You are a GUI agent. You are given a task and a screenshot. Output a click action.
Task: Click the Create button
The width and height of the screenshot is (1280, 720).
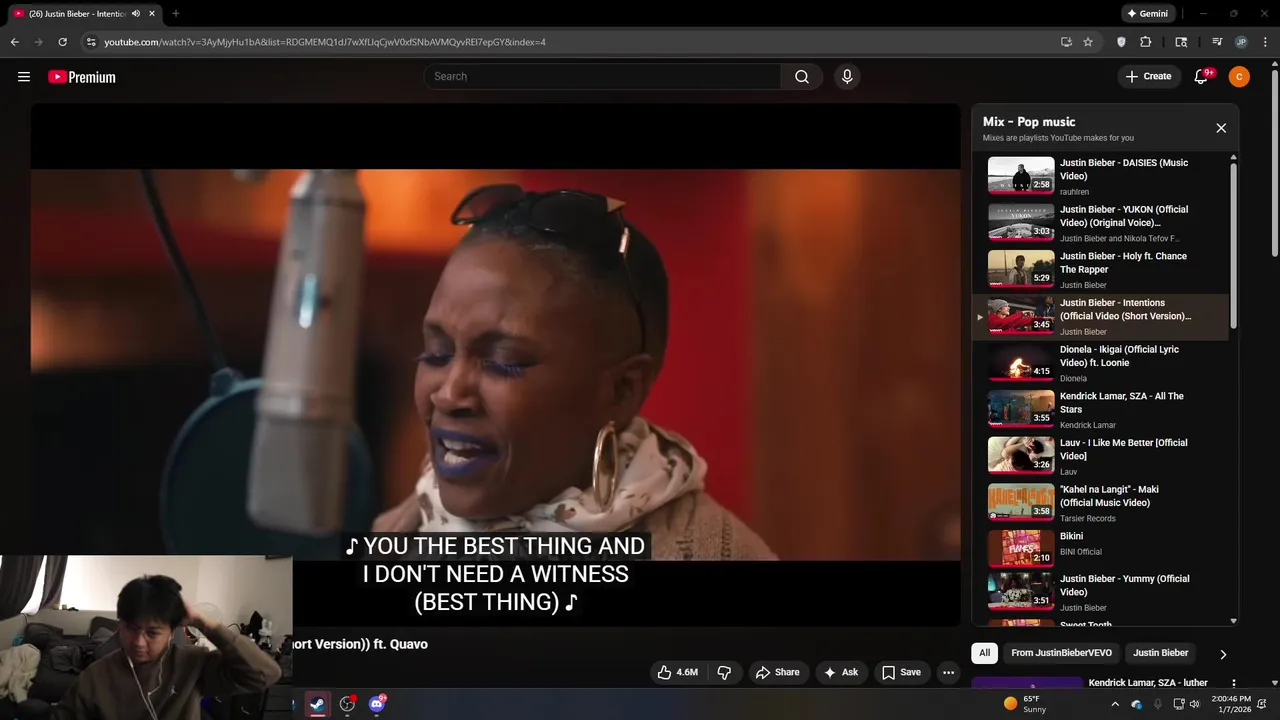click(x=1148, y=77)
